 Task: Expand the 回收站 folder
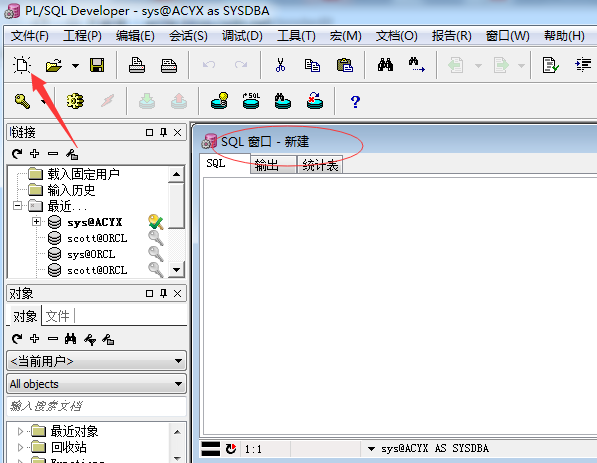coord(20,447)
